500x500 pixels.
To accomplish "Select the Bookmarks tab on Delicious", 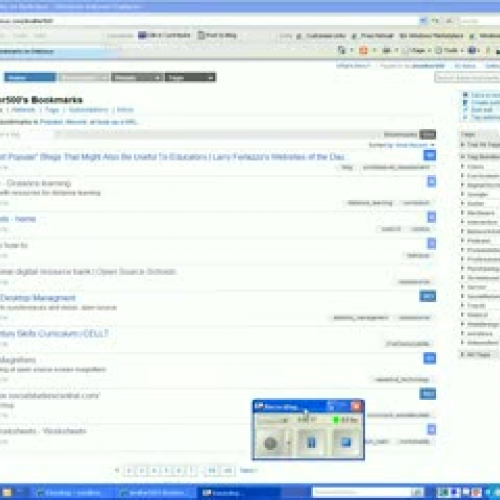I will coord(83,77).
